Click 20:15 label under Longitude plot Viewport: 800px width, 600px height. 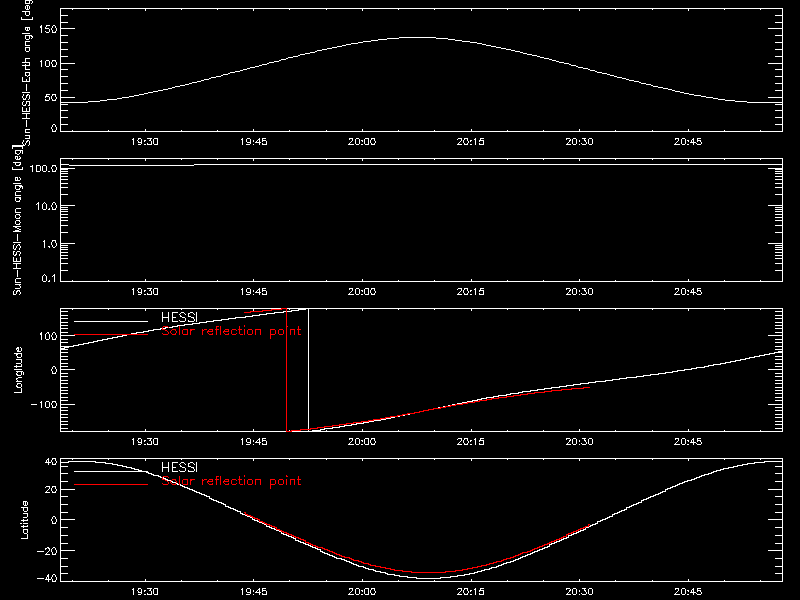pos(470,442)
